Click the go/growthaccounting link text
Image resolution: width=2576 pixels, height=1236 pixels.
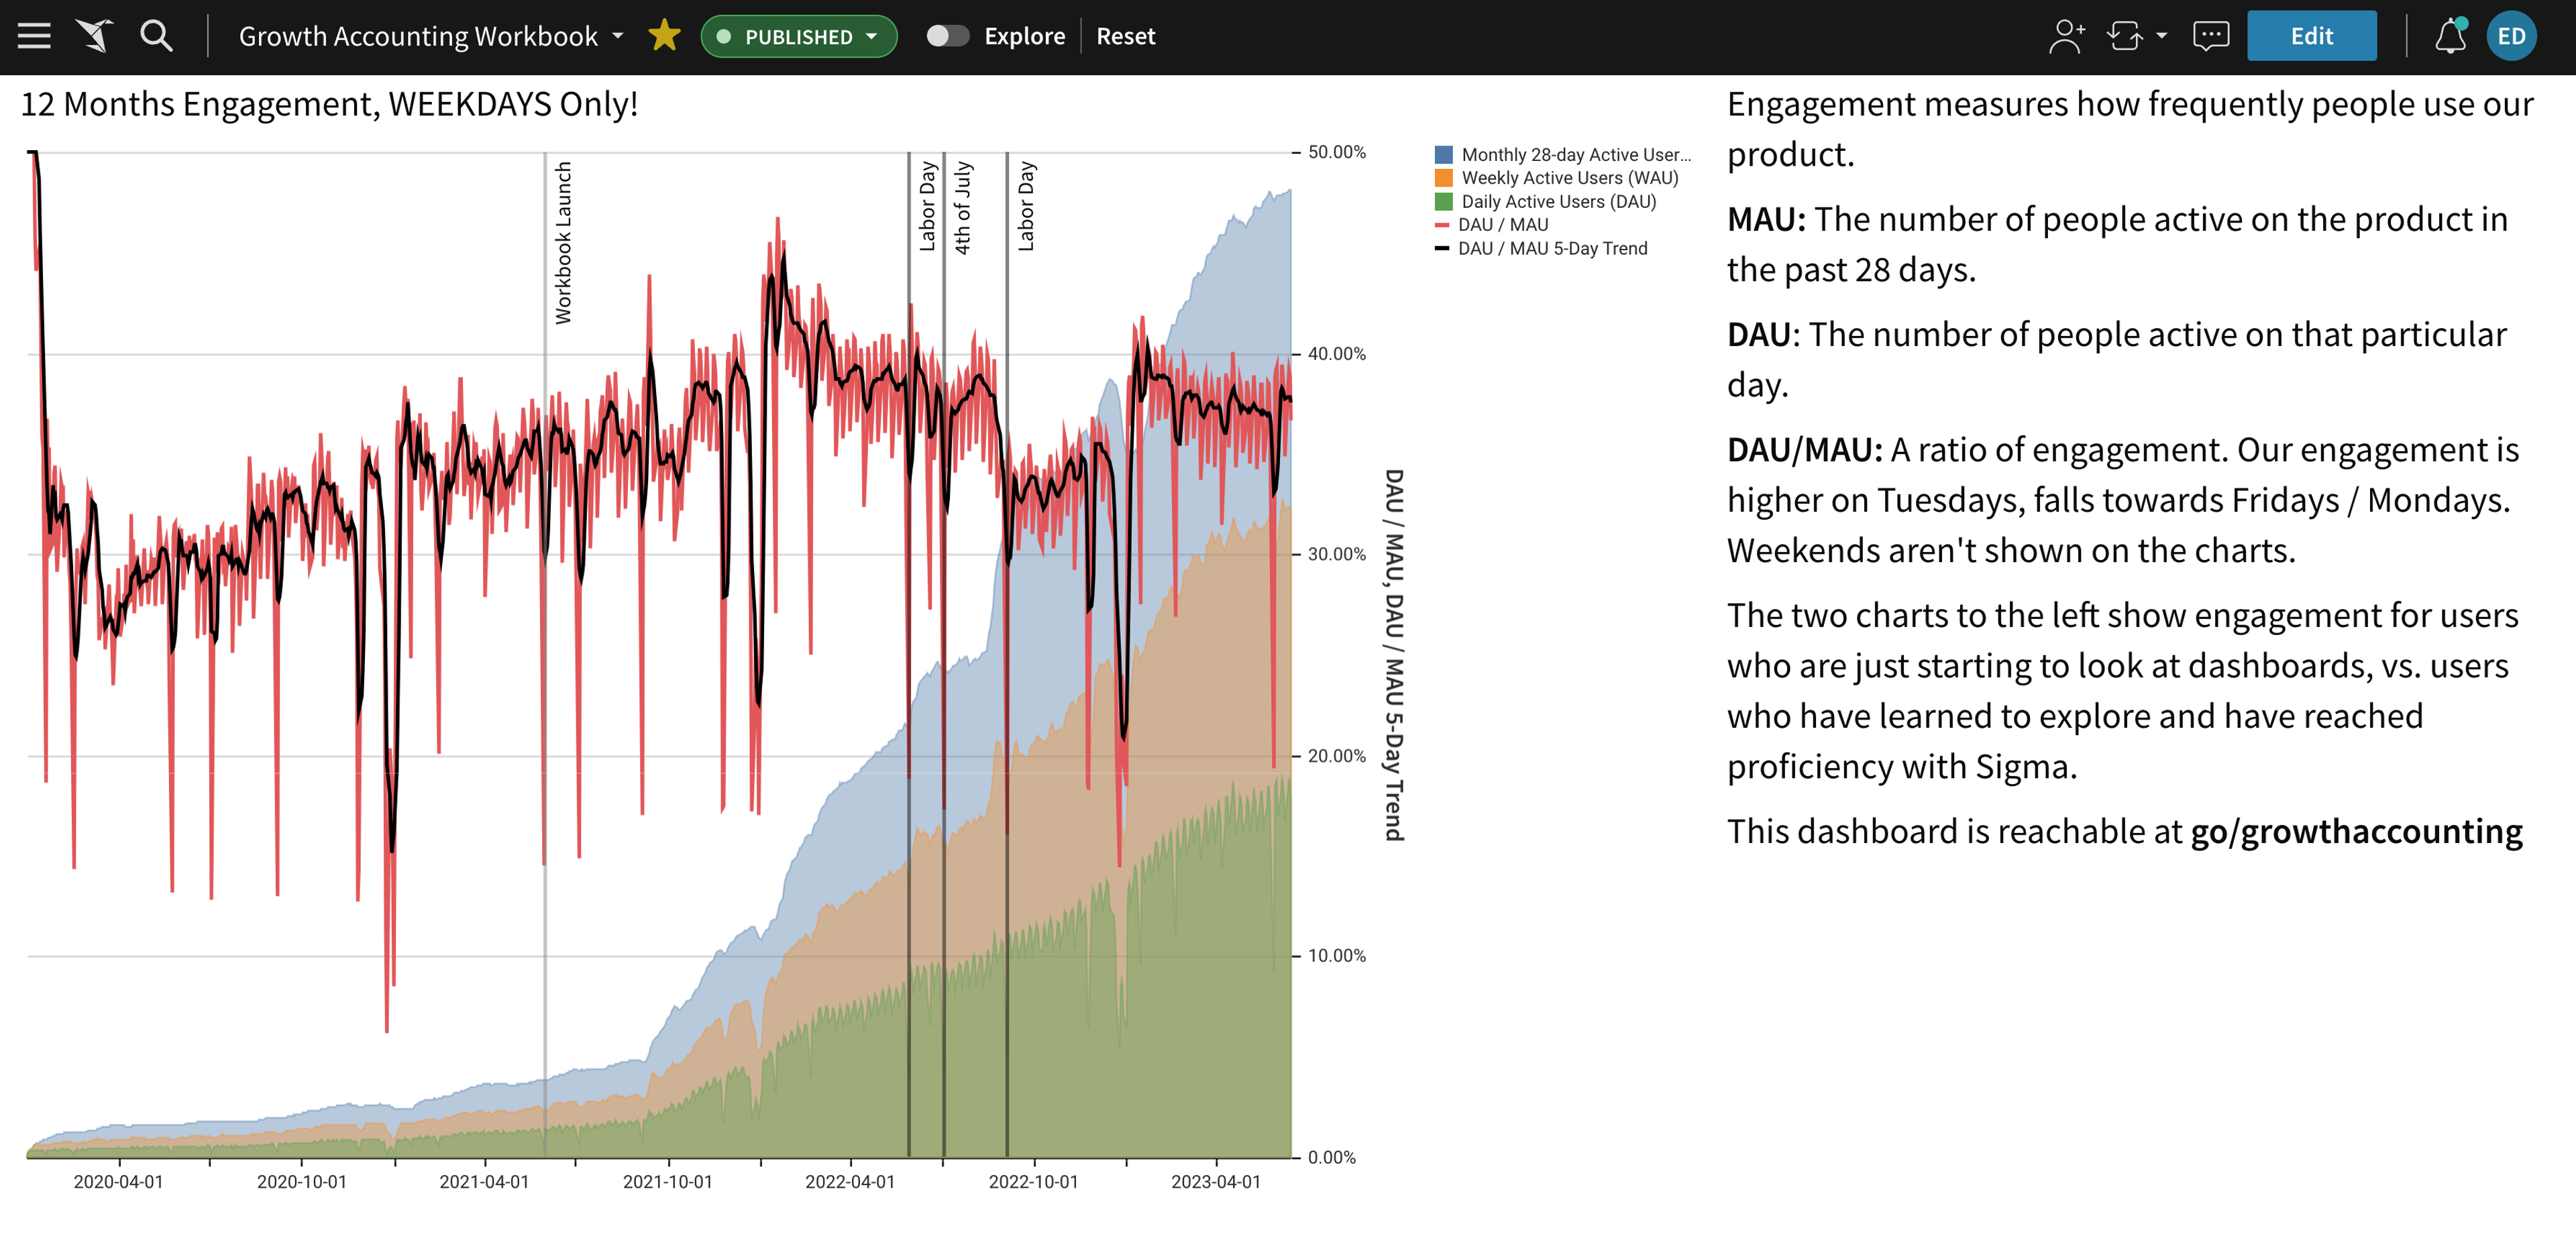click(2356, 831)
